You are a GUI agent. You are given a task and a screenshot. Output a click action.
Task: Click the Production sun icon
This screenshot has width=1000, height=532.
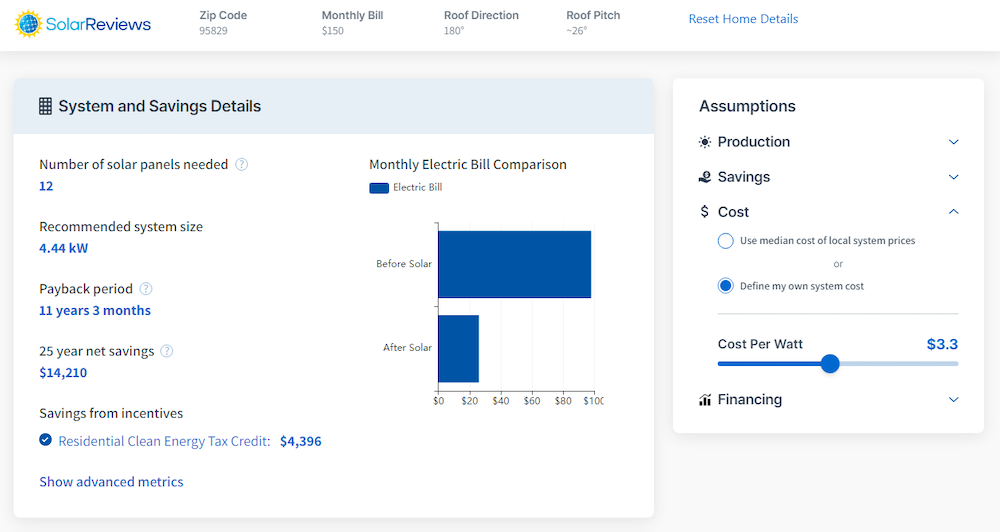[705, 142]
